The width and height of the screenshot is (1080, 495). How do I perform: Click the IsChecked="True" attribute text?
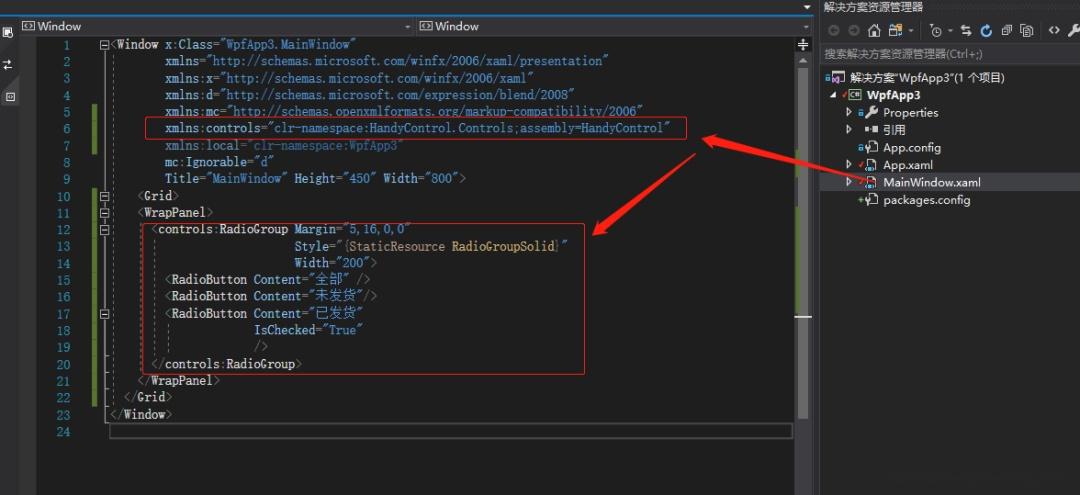308,330
